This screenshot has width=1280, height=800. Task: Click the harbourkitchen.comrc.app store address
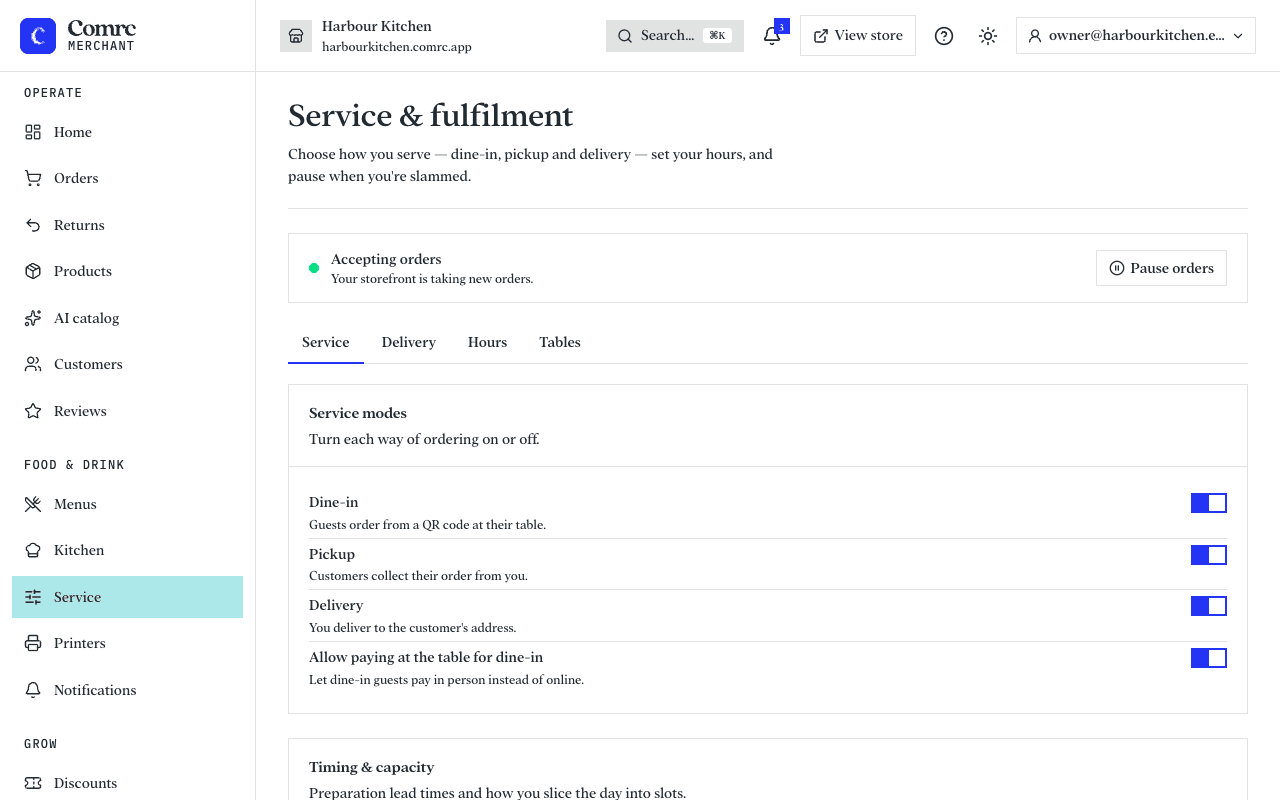tap(397, 47)
